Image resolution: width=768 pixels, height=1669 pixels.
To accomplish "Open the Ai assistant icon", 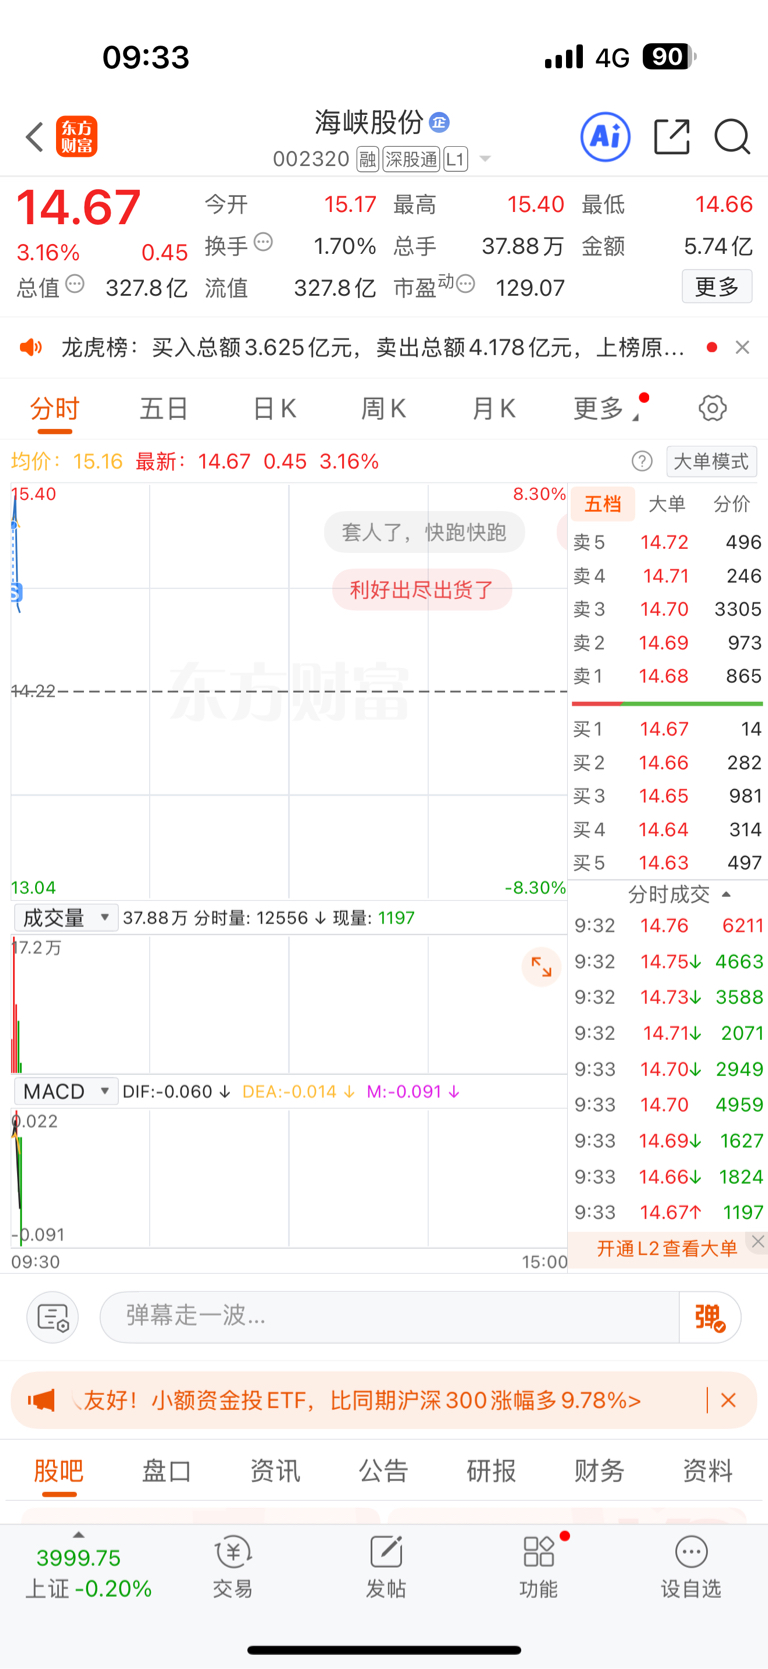I will click(x=606, y=136).
